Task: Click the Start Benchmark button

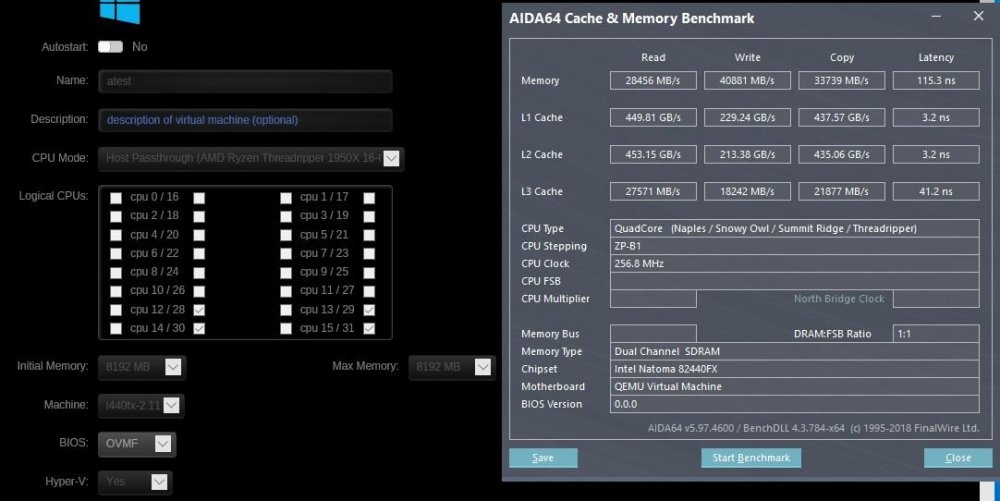Action: point(751,458)
